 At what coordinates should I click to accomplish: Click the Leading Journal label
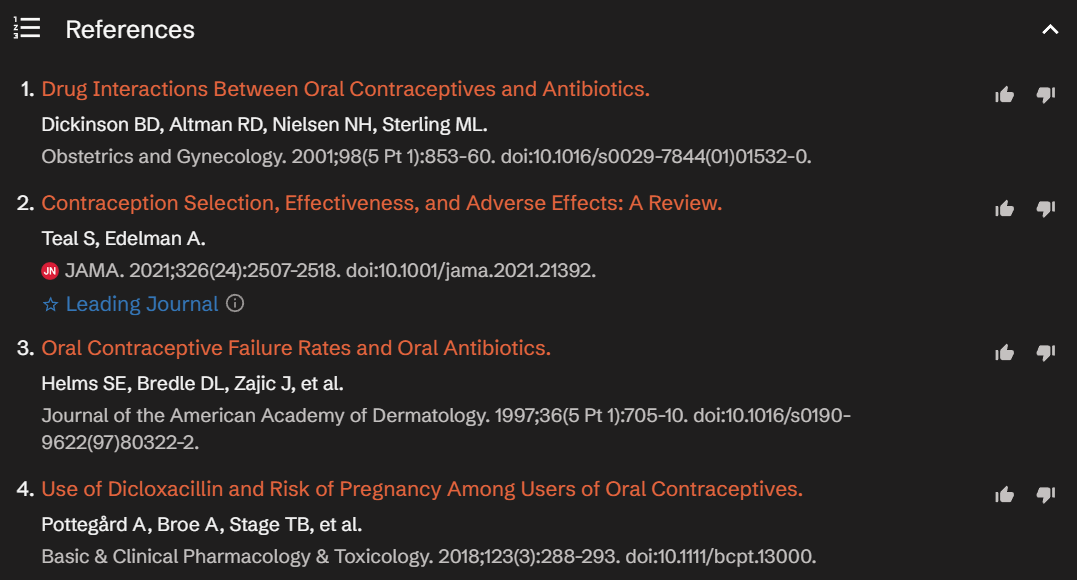[141, 304]
